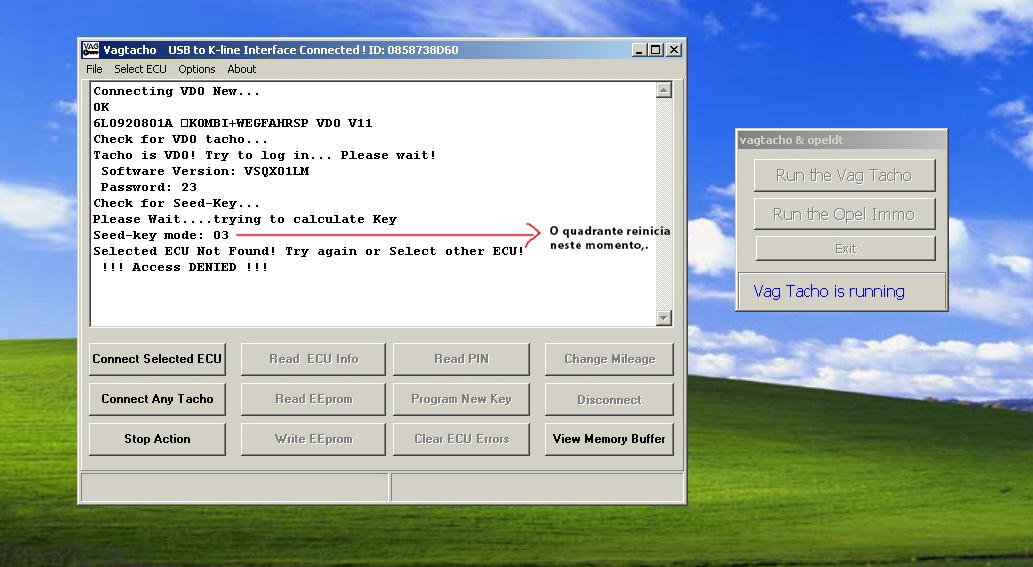Click log line 'Check for VDO tacho...'
Viewport: 1033px width, 567px height.
[x=180, y=140]
